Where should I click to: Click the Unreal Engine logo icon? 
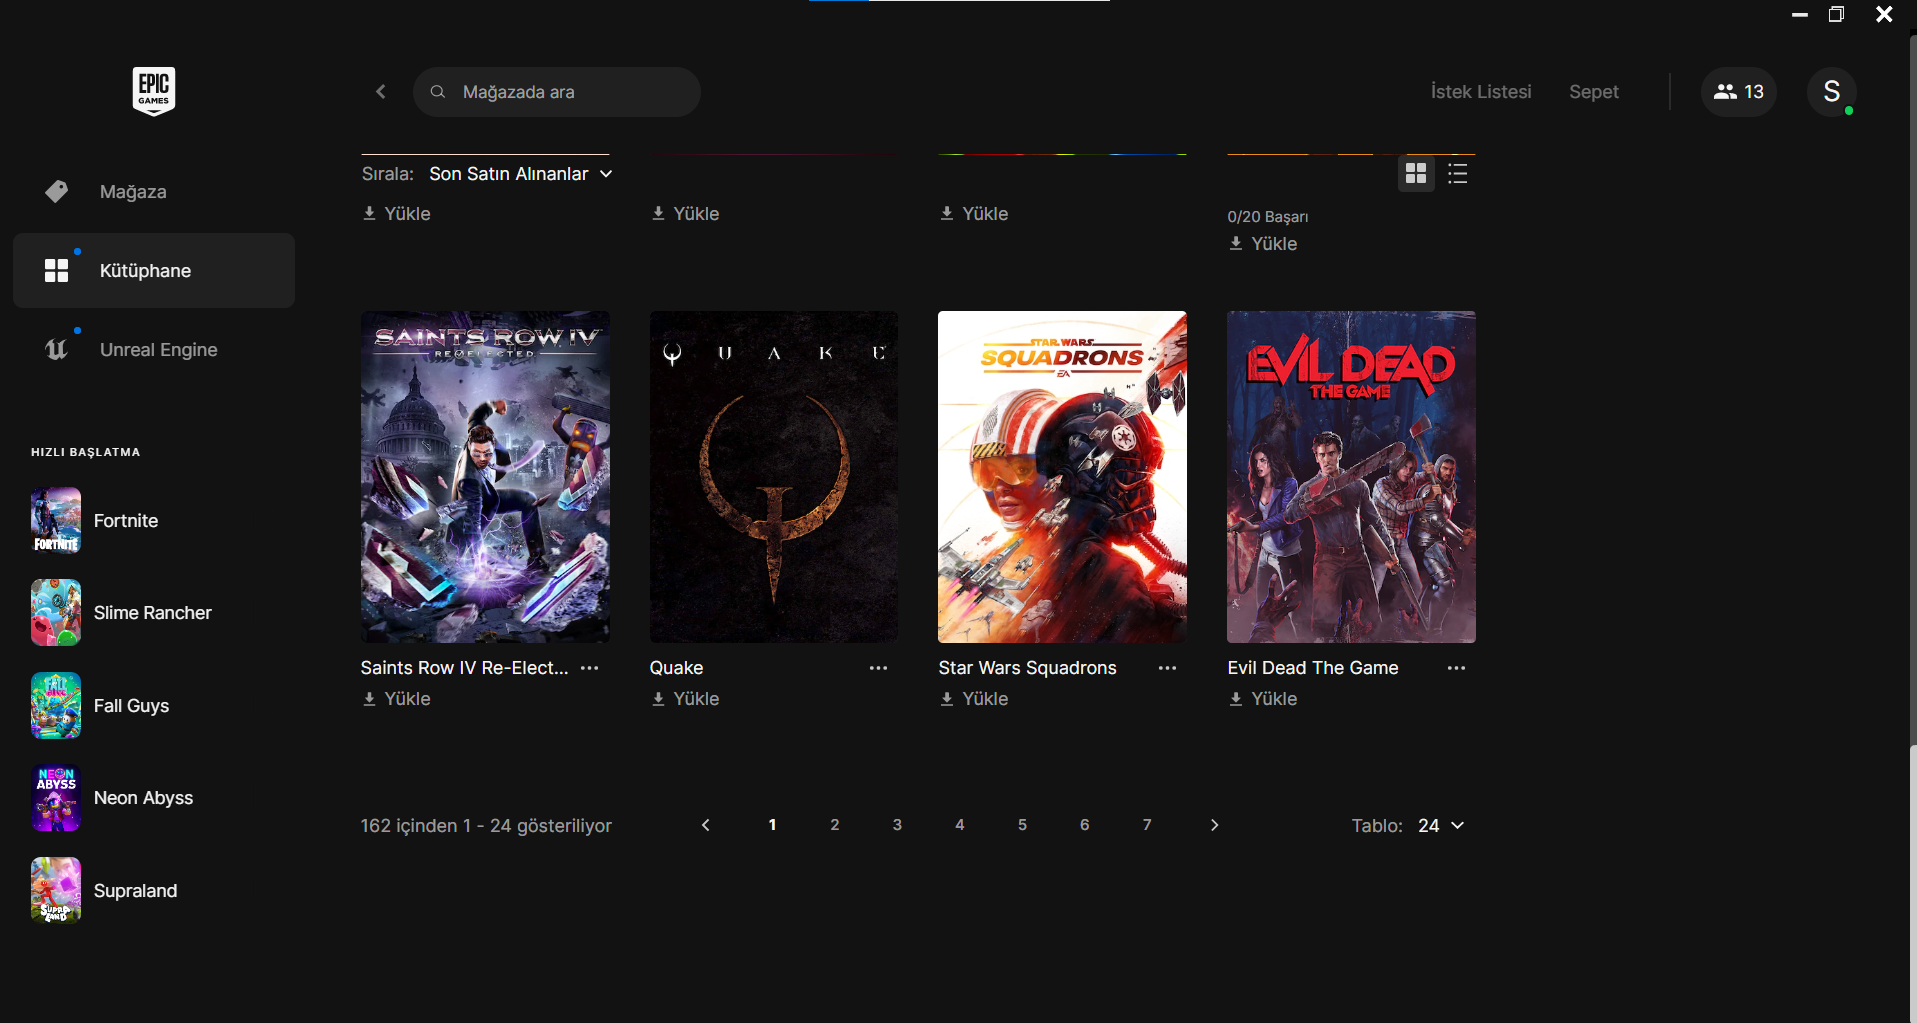(57, 350)
